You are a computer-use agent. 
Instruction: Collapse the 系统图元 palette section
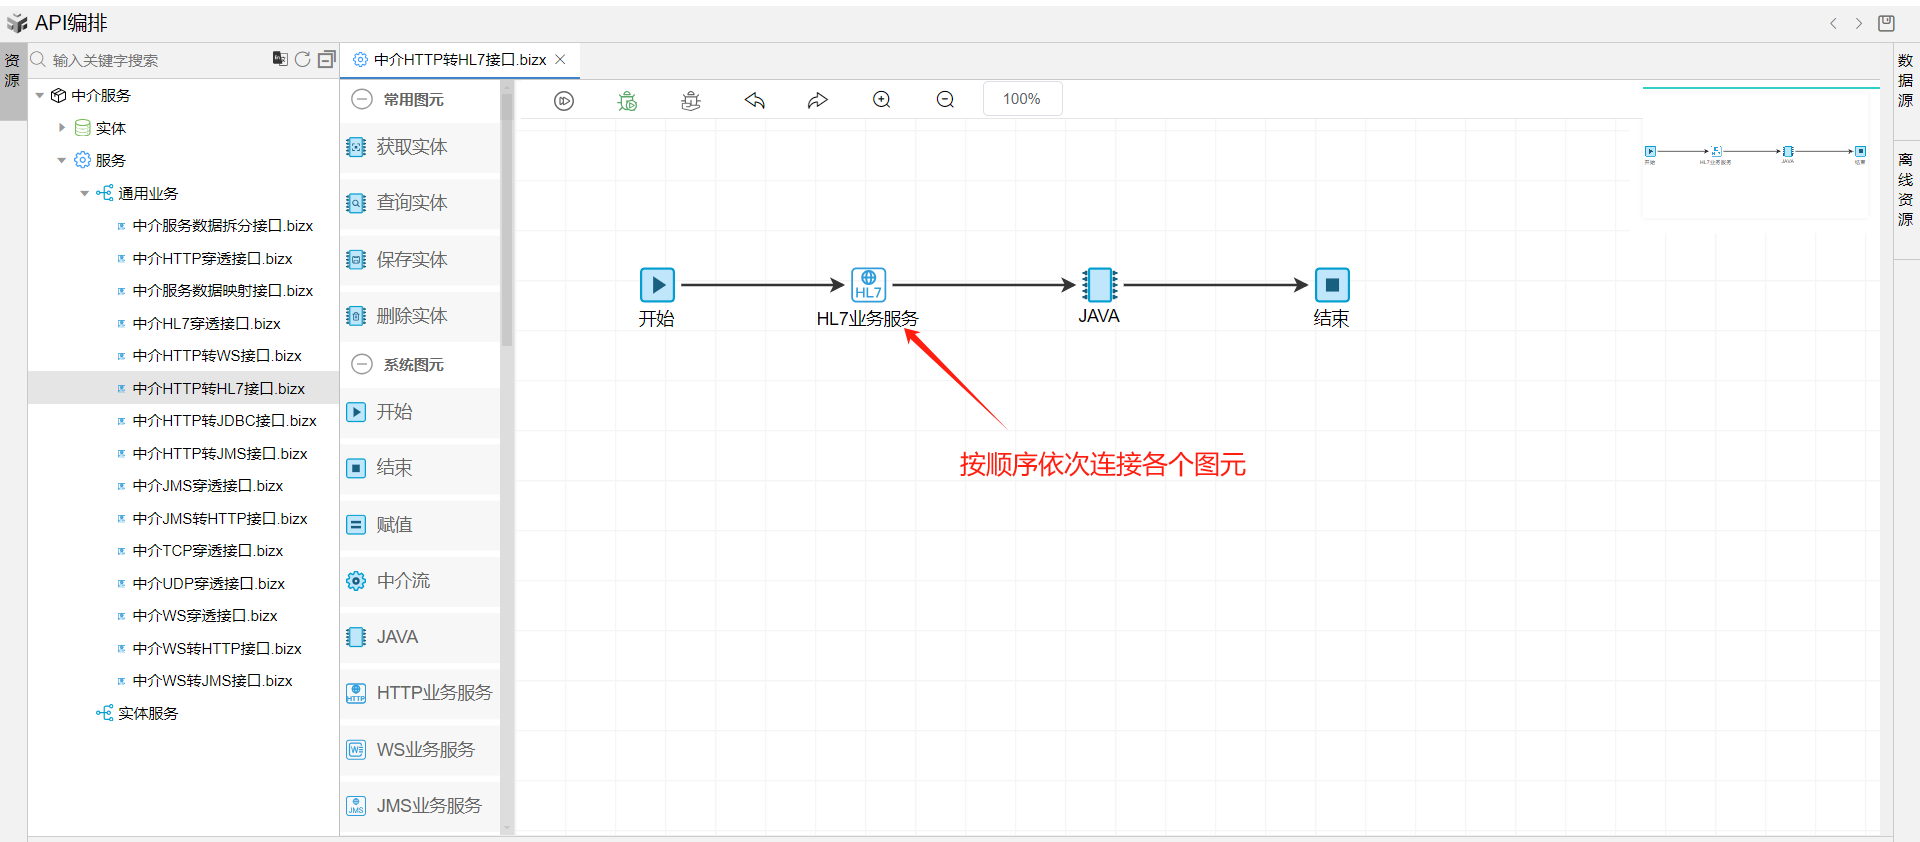(363, 365)
